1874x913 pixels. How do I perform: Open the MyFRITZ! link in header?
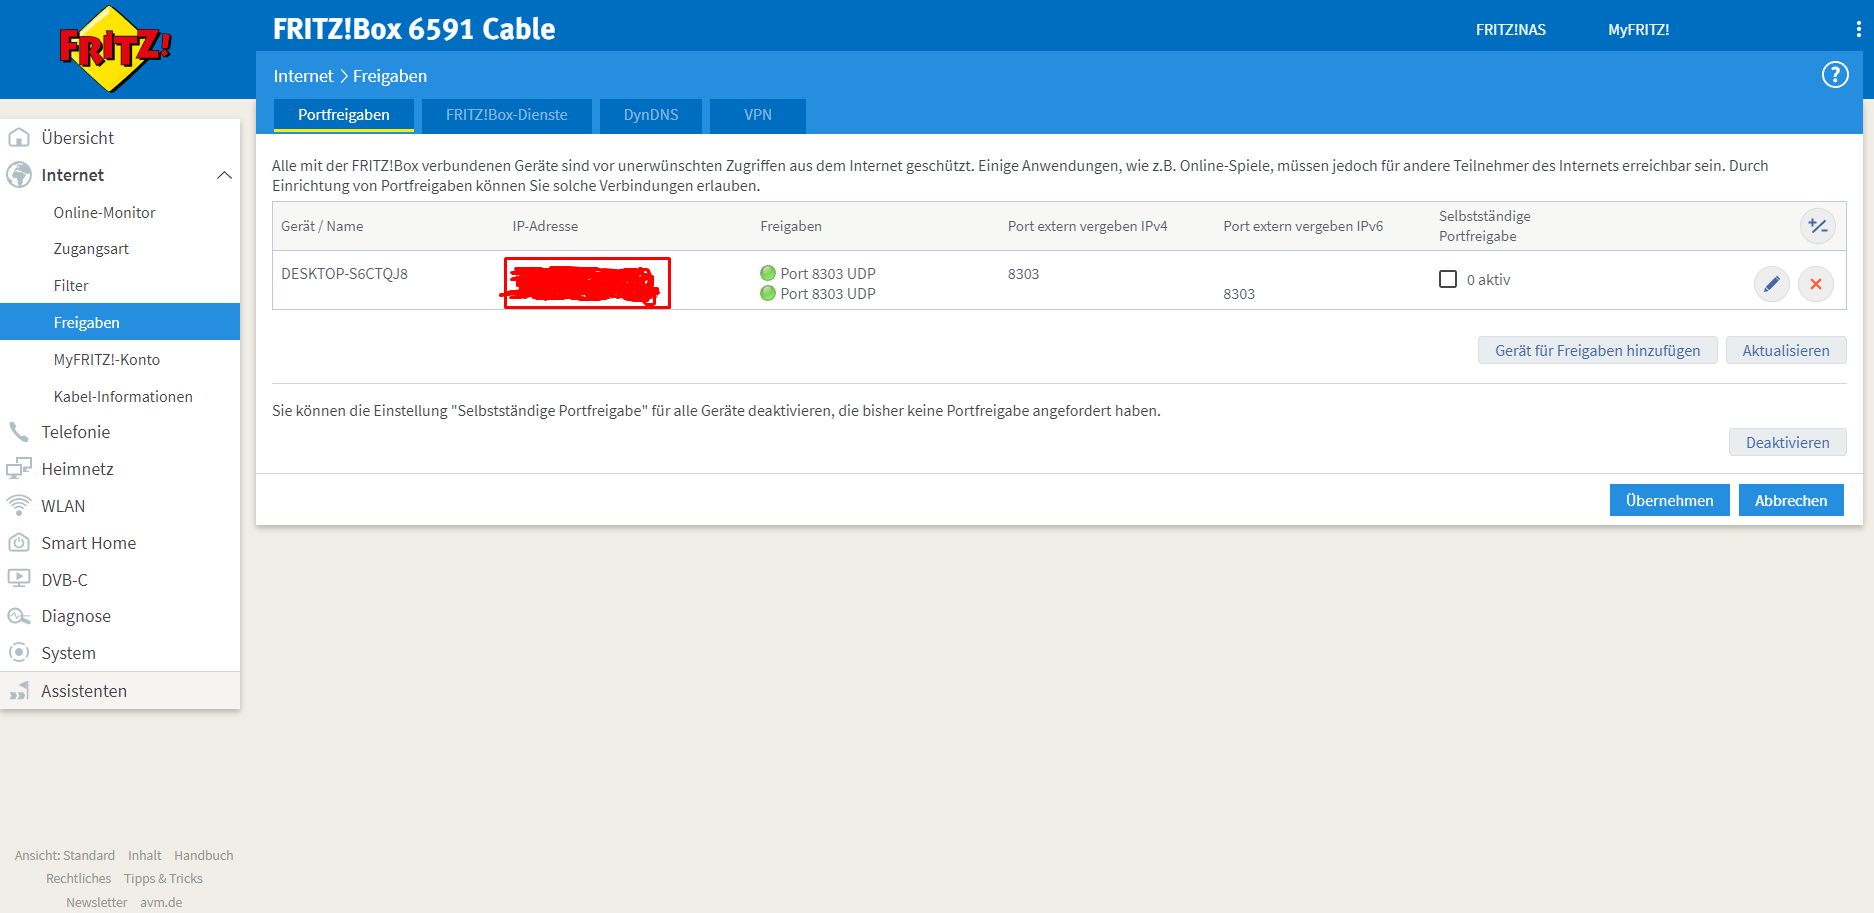coord(1637,30)
